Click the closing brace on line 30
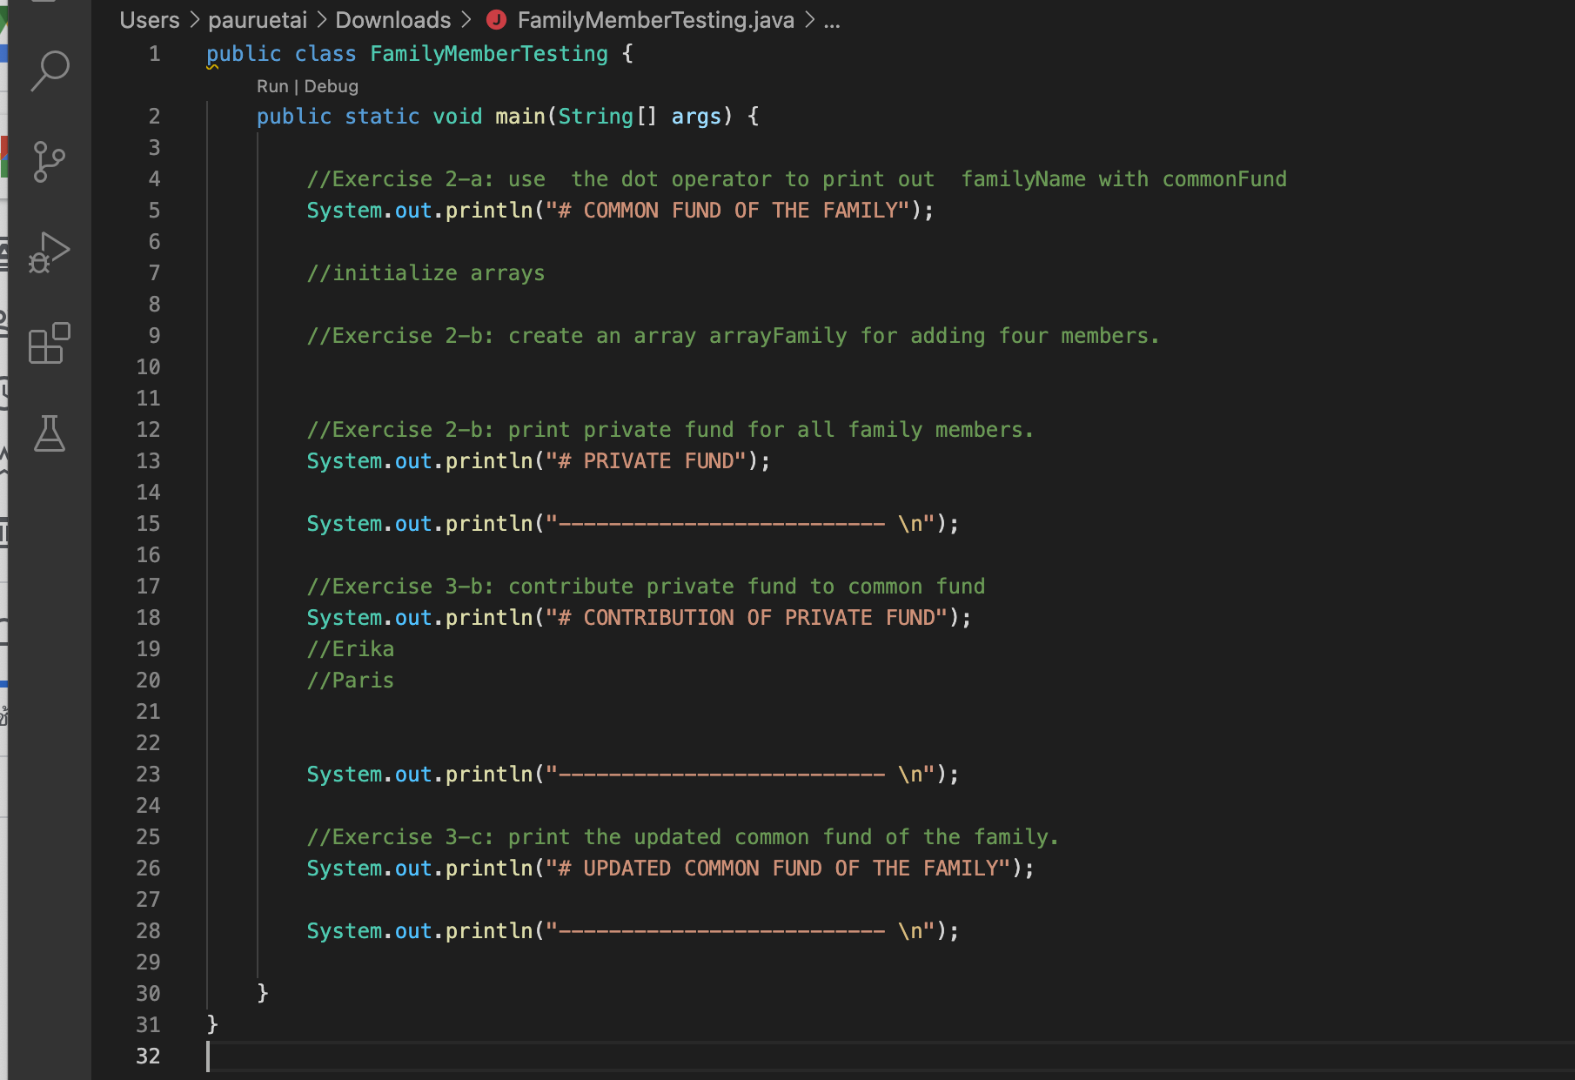This screenshot has height=1080, width=1575. click(x=263, y=993)
